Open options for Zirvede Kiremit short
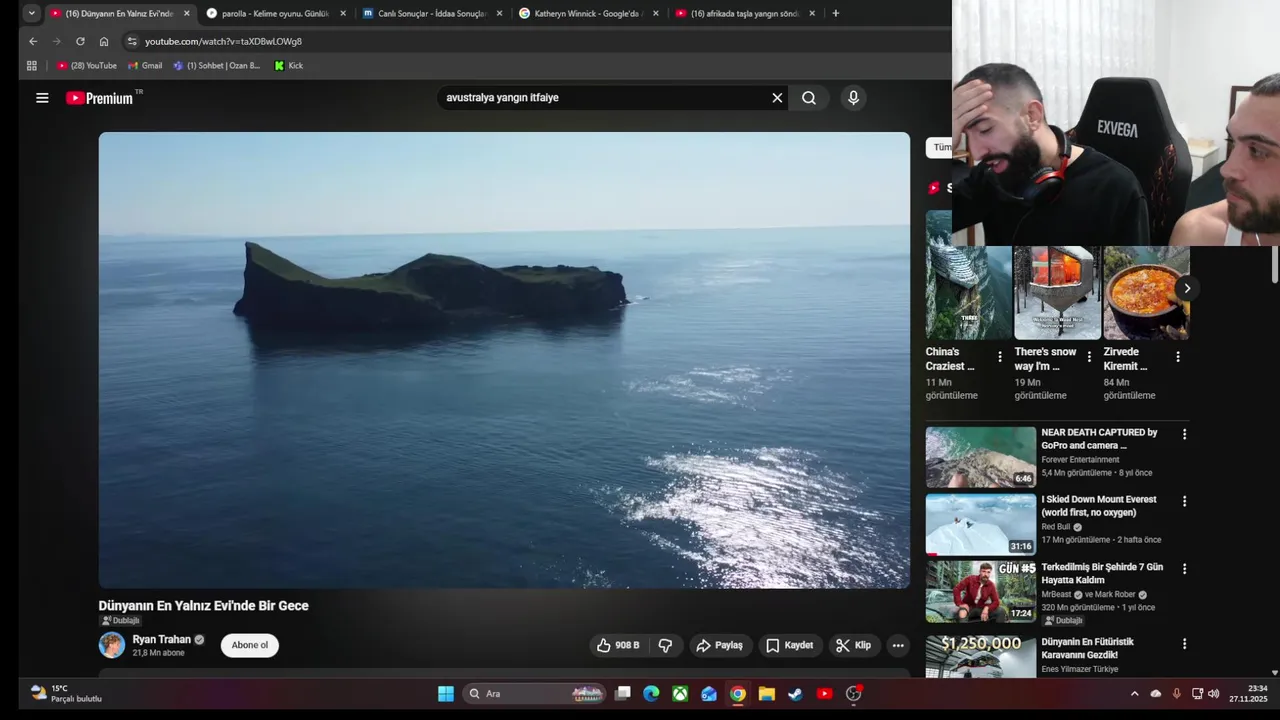 pos(1178,357)
